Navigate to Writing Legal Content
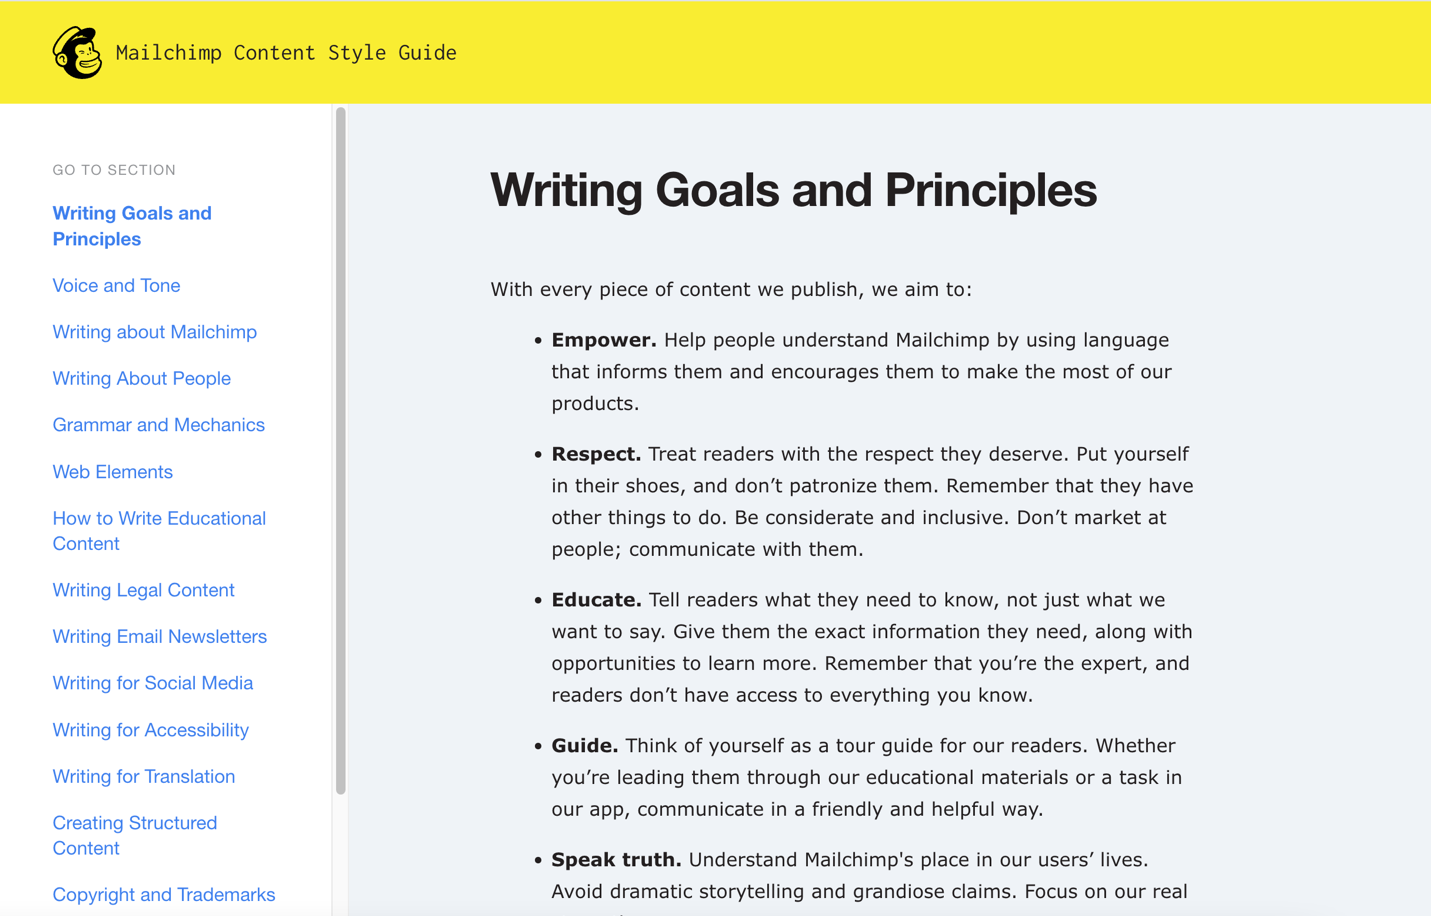Viewport: 1431px width, 916px height. click(x=143, y=589)
